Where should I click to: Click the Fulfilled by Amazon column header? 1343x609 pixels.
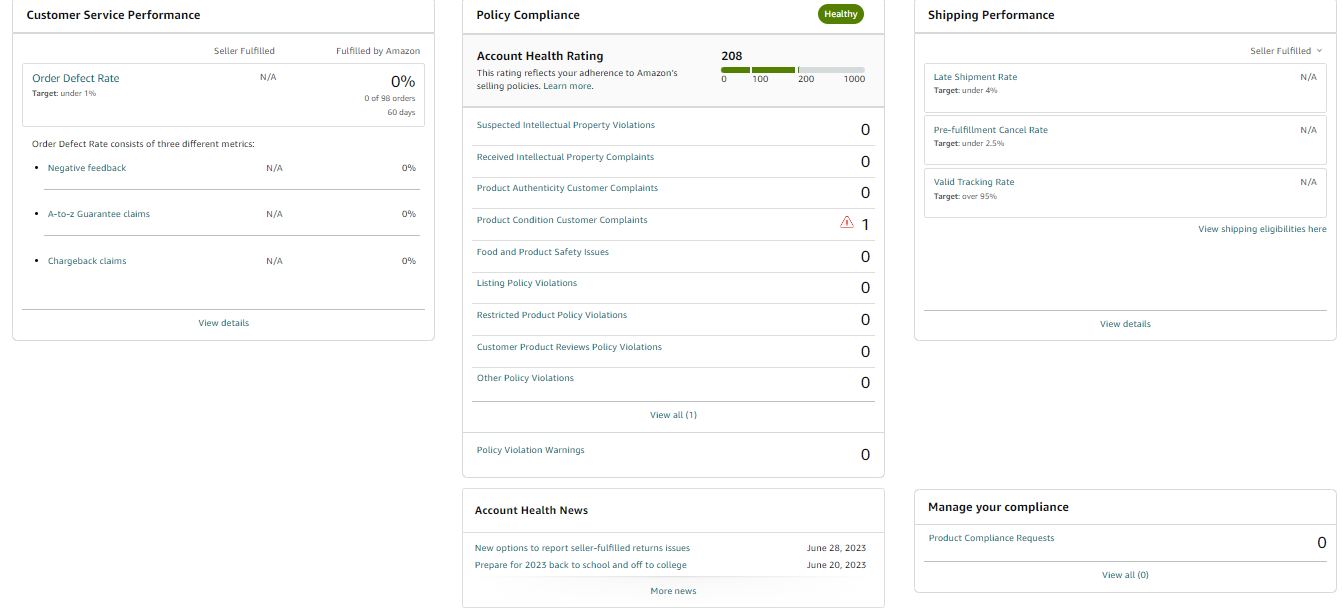378,51
